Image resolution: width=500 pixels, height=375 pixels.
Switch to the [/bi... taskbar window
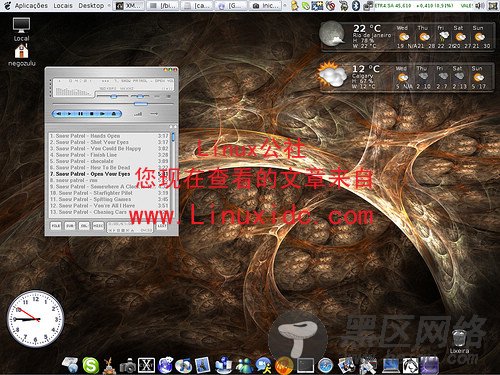coord(163,6)
